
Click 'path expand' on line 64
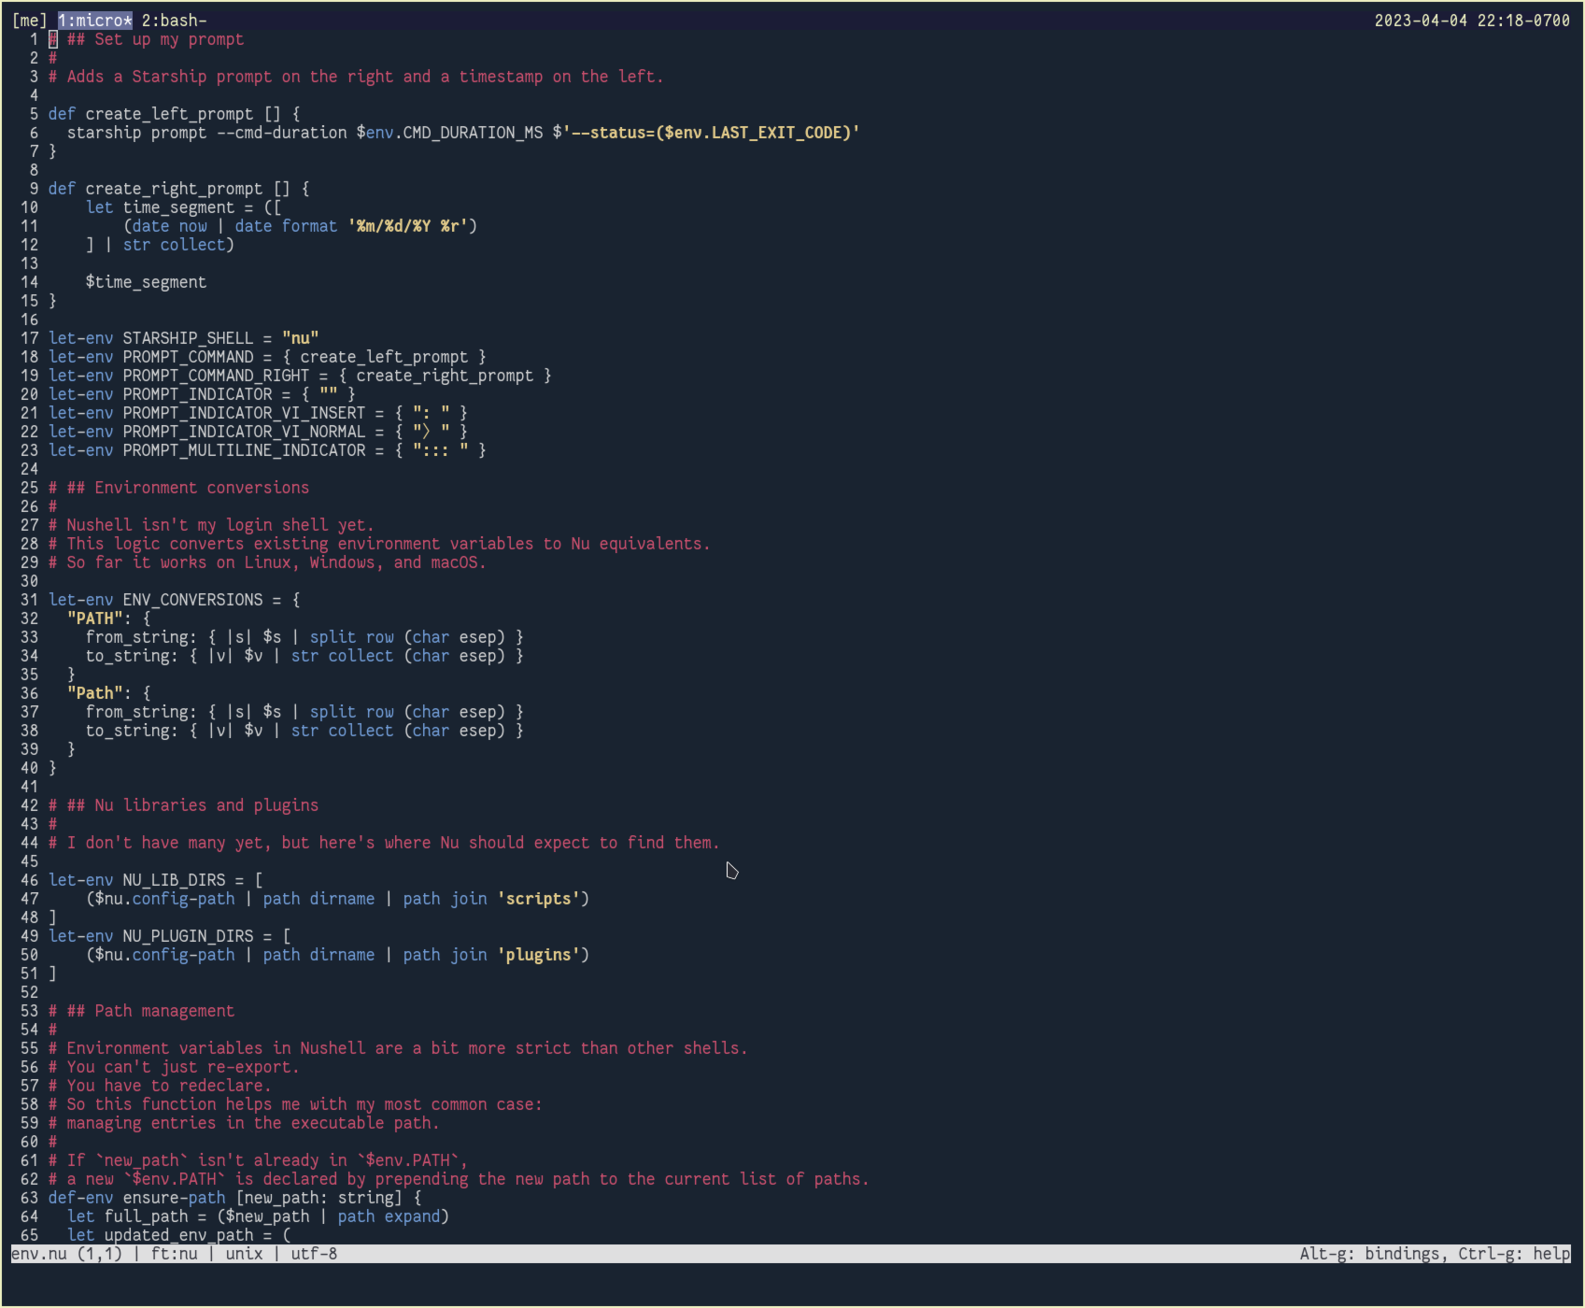(389, 1217)
